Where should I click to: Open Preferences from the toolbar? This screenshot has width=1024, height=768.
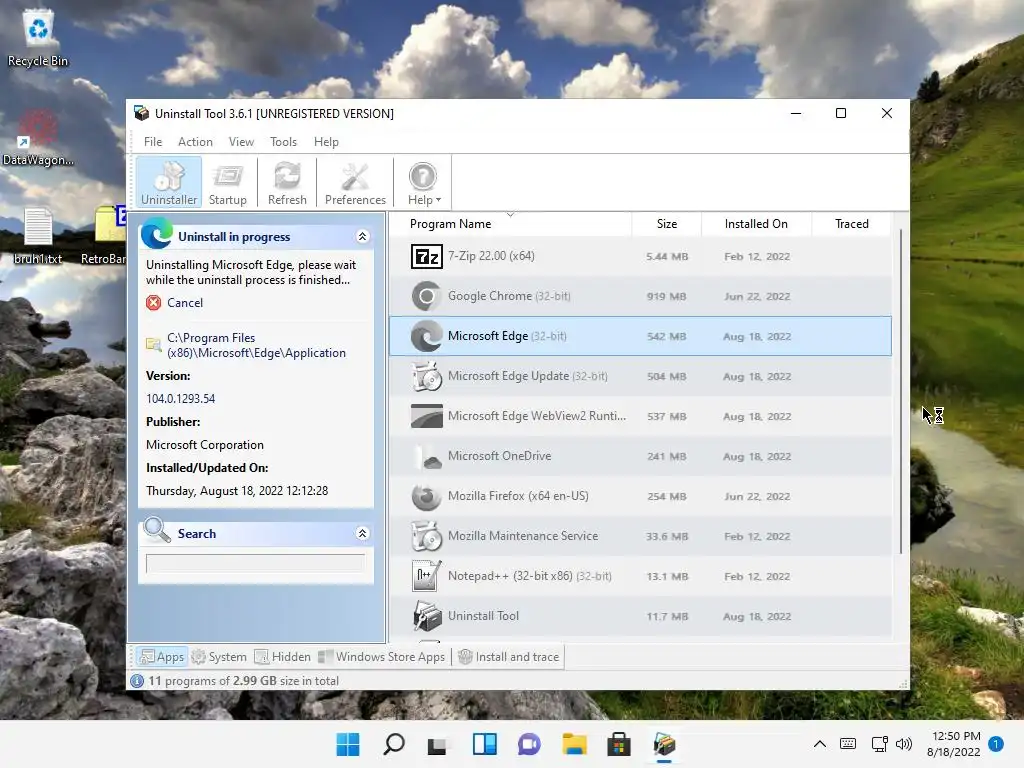pos(355,182)
